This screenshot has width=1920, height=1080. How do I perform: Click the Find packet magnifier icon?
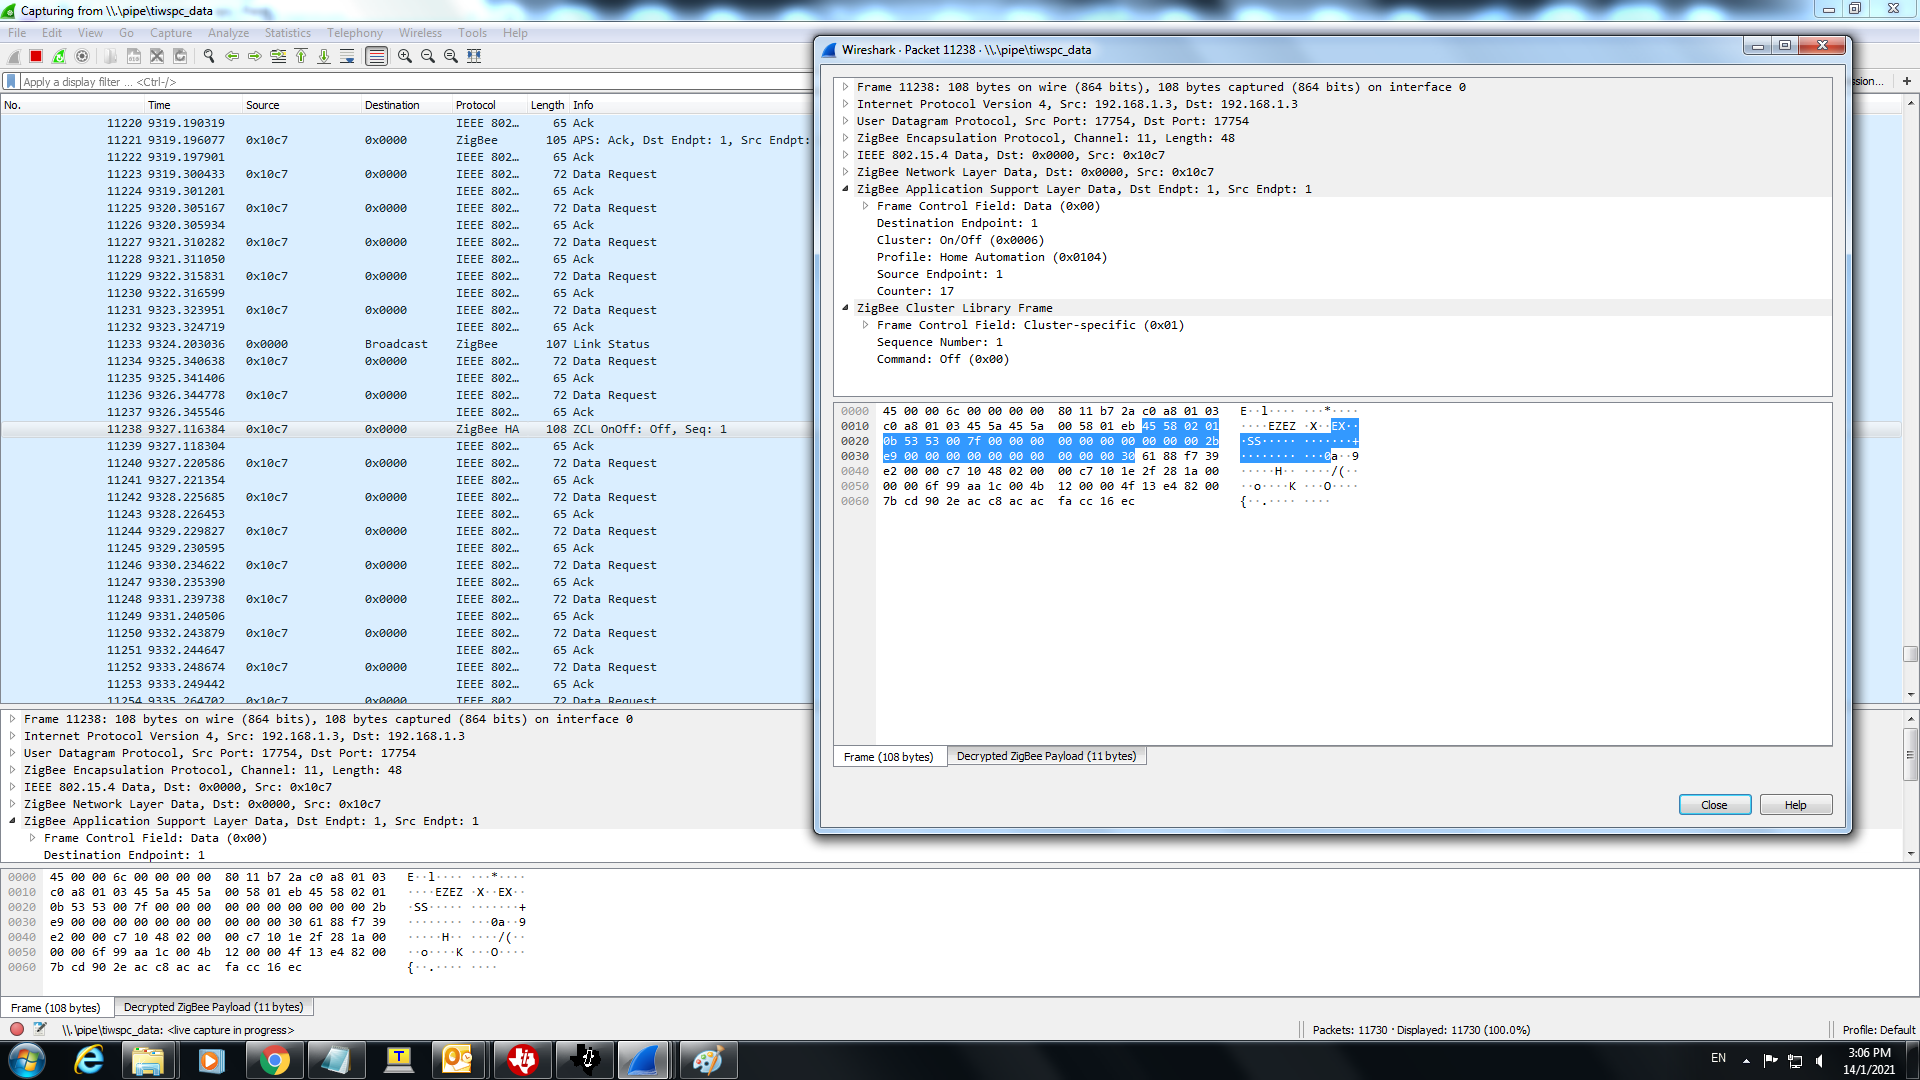click(209, 56)
